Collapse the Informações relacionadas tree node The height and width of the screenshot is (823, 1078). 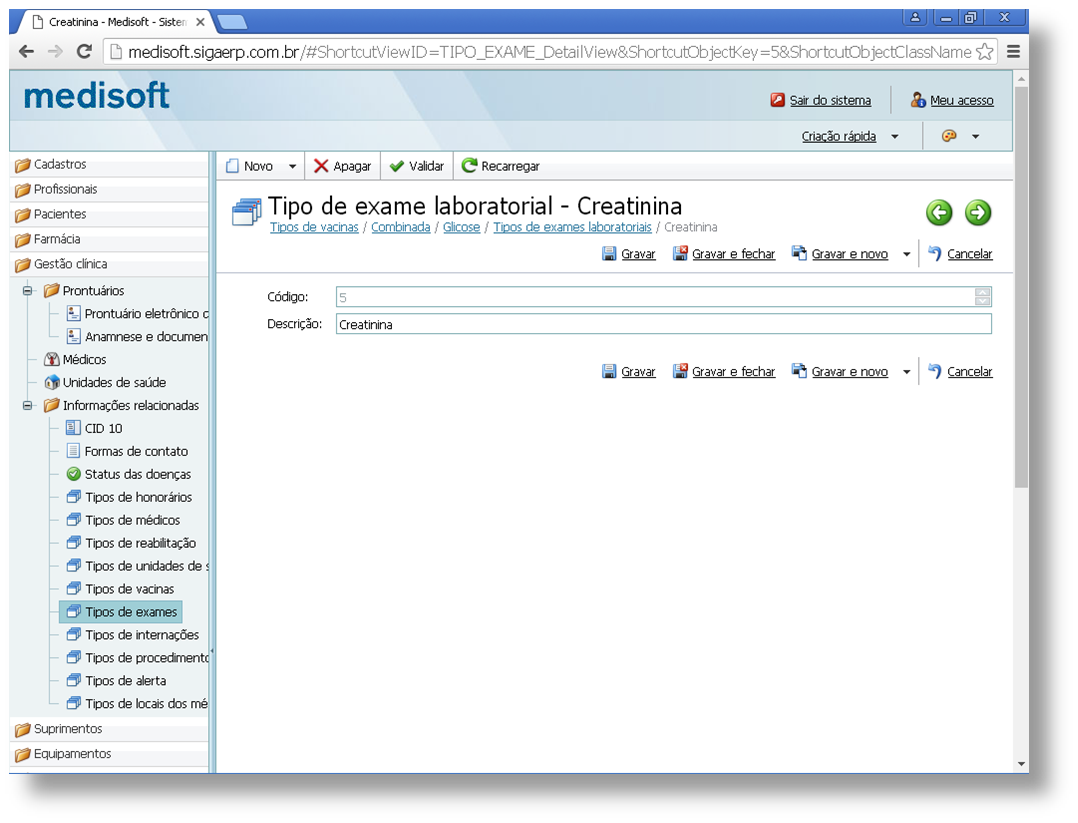coord(28,406)
